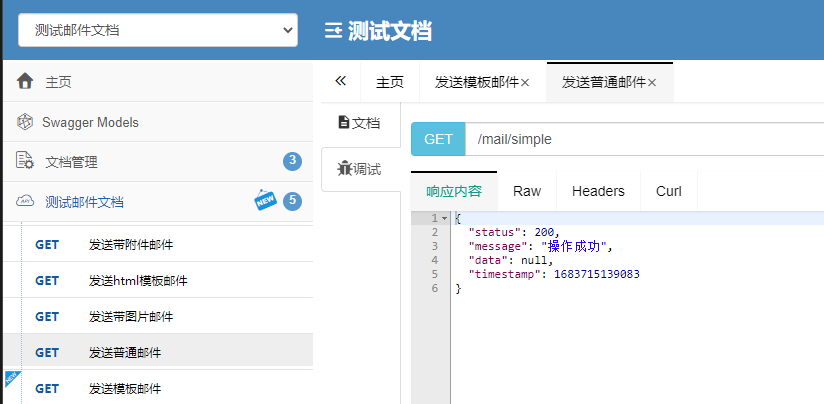The image size is (824, 404).
Task: Click the /mail/simple URL input field
Action: pyautogui.click(x=640, y=139)
